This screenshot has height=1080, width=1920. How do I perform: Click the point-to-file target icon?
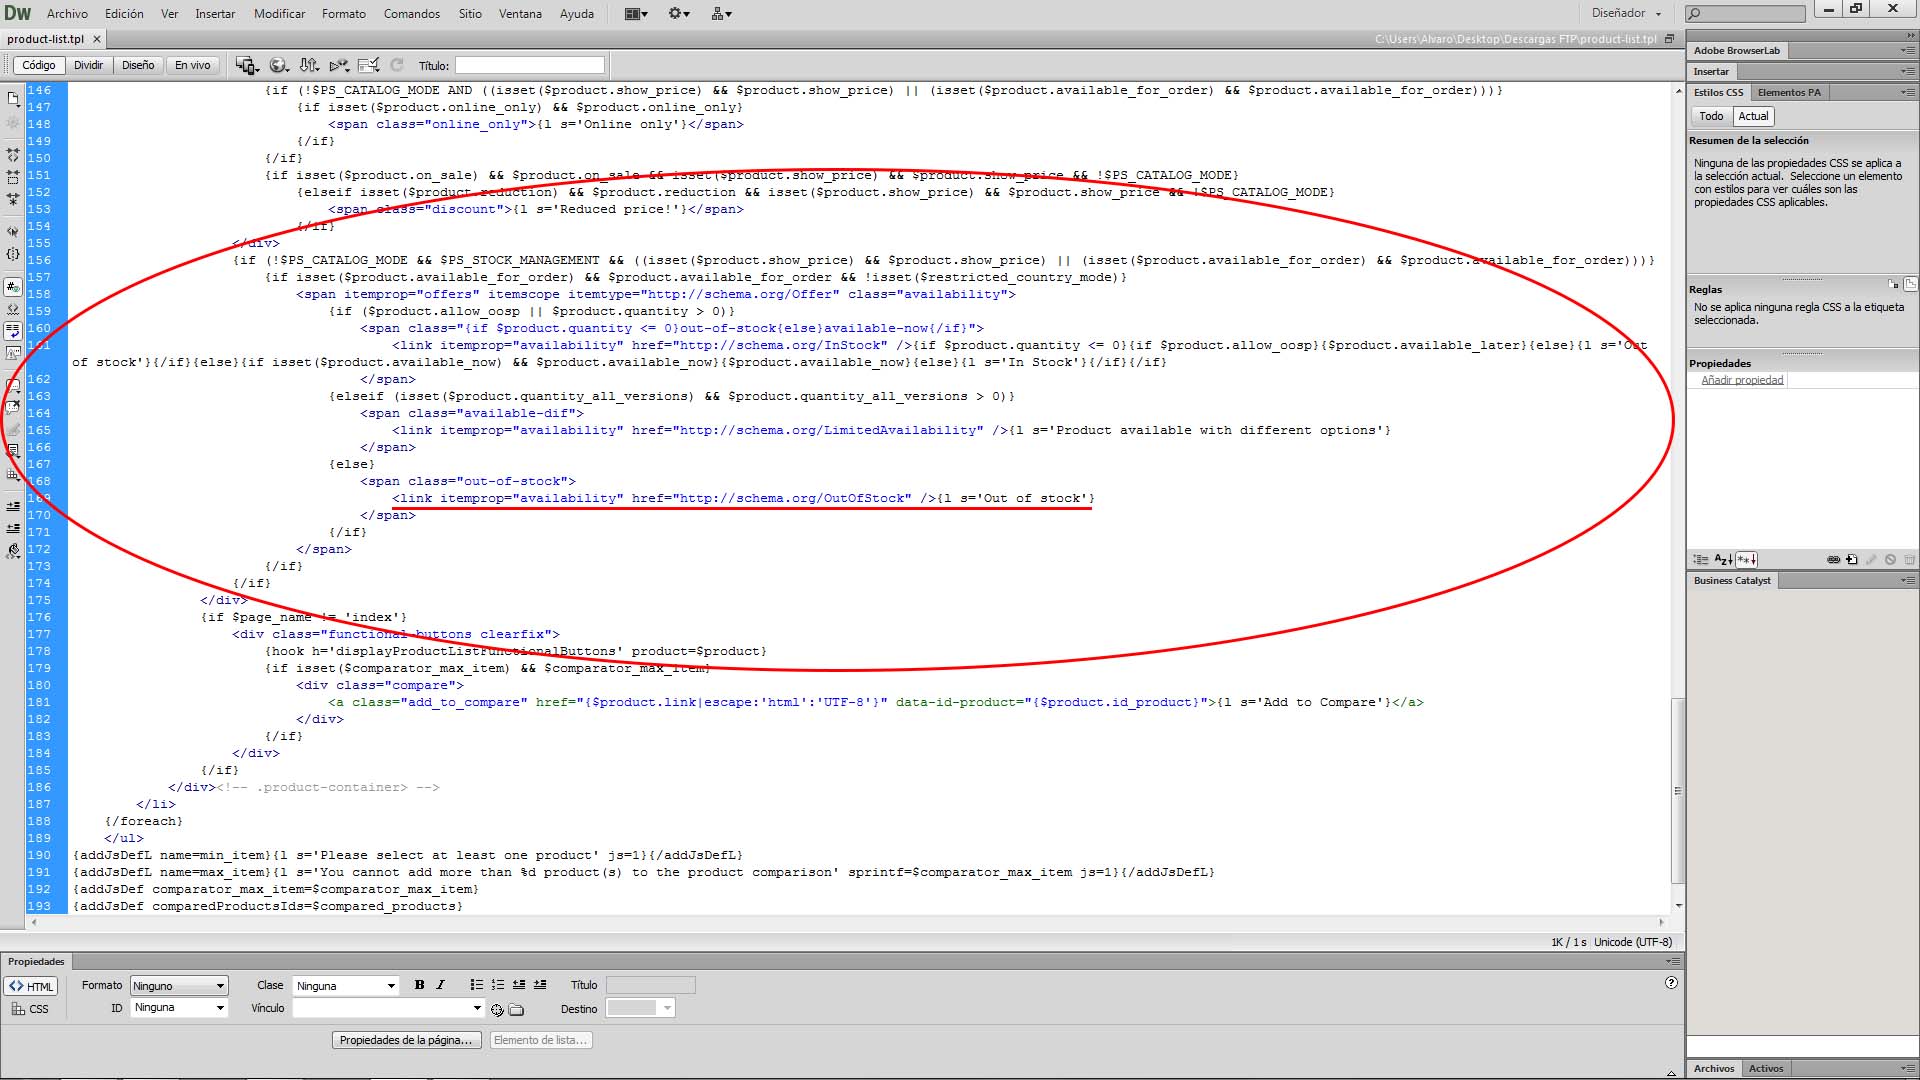point(497,1009)
